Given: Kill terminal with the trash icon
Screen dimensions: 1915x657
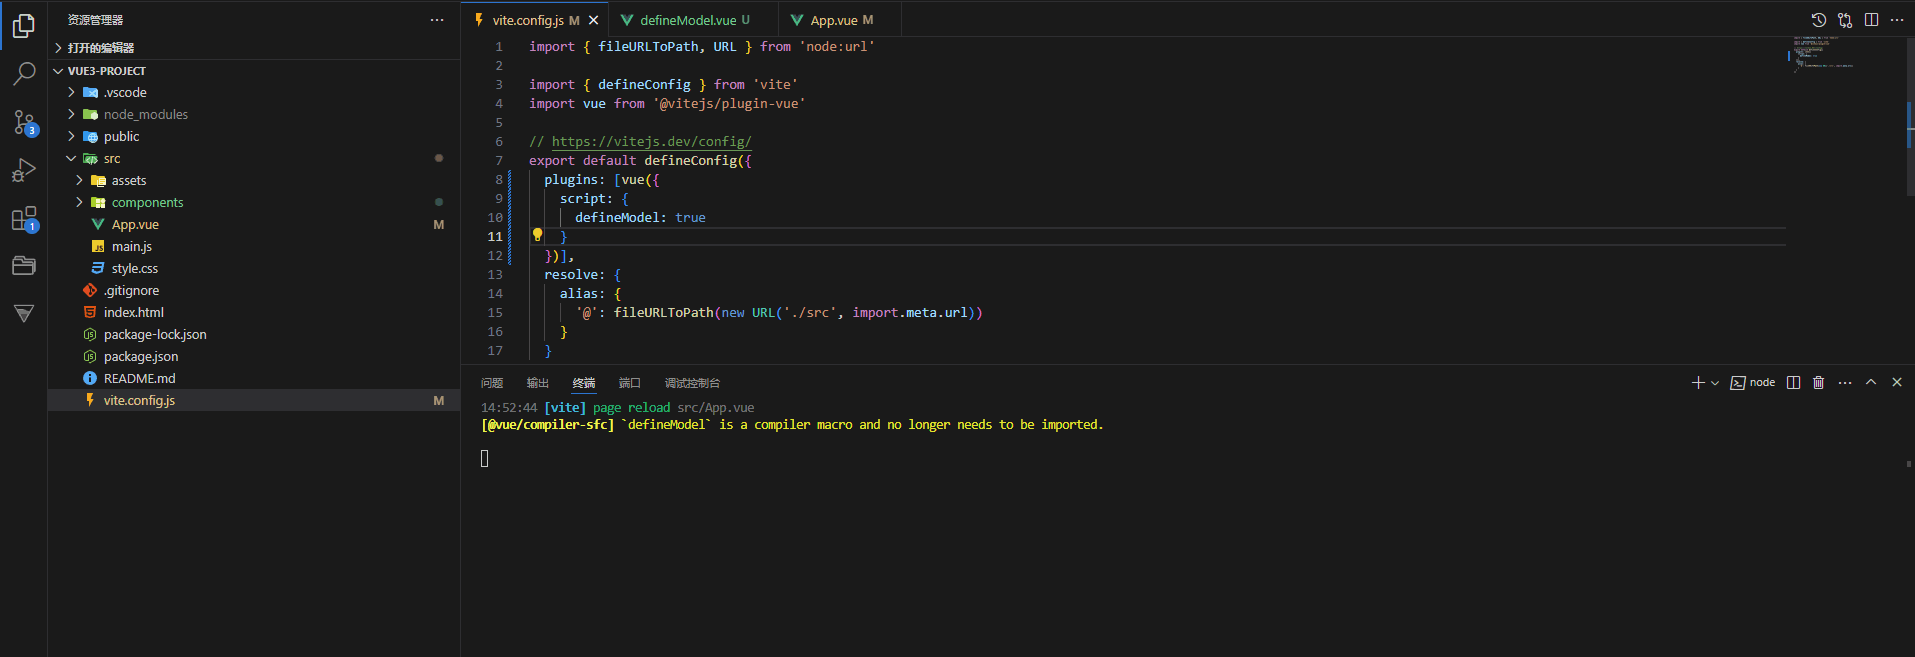Looking at the screenshot, I should point(1819,382).
